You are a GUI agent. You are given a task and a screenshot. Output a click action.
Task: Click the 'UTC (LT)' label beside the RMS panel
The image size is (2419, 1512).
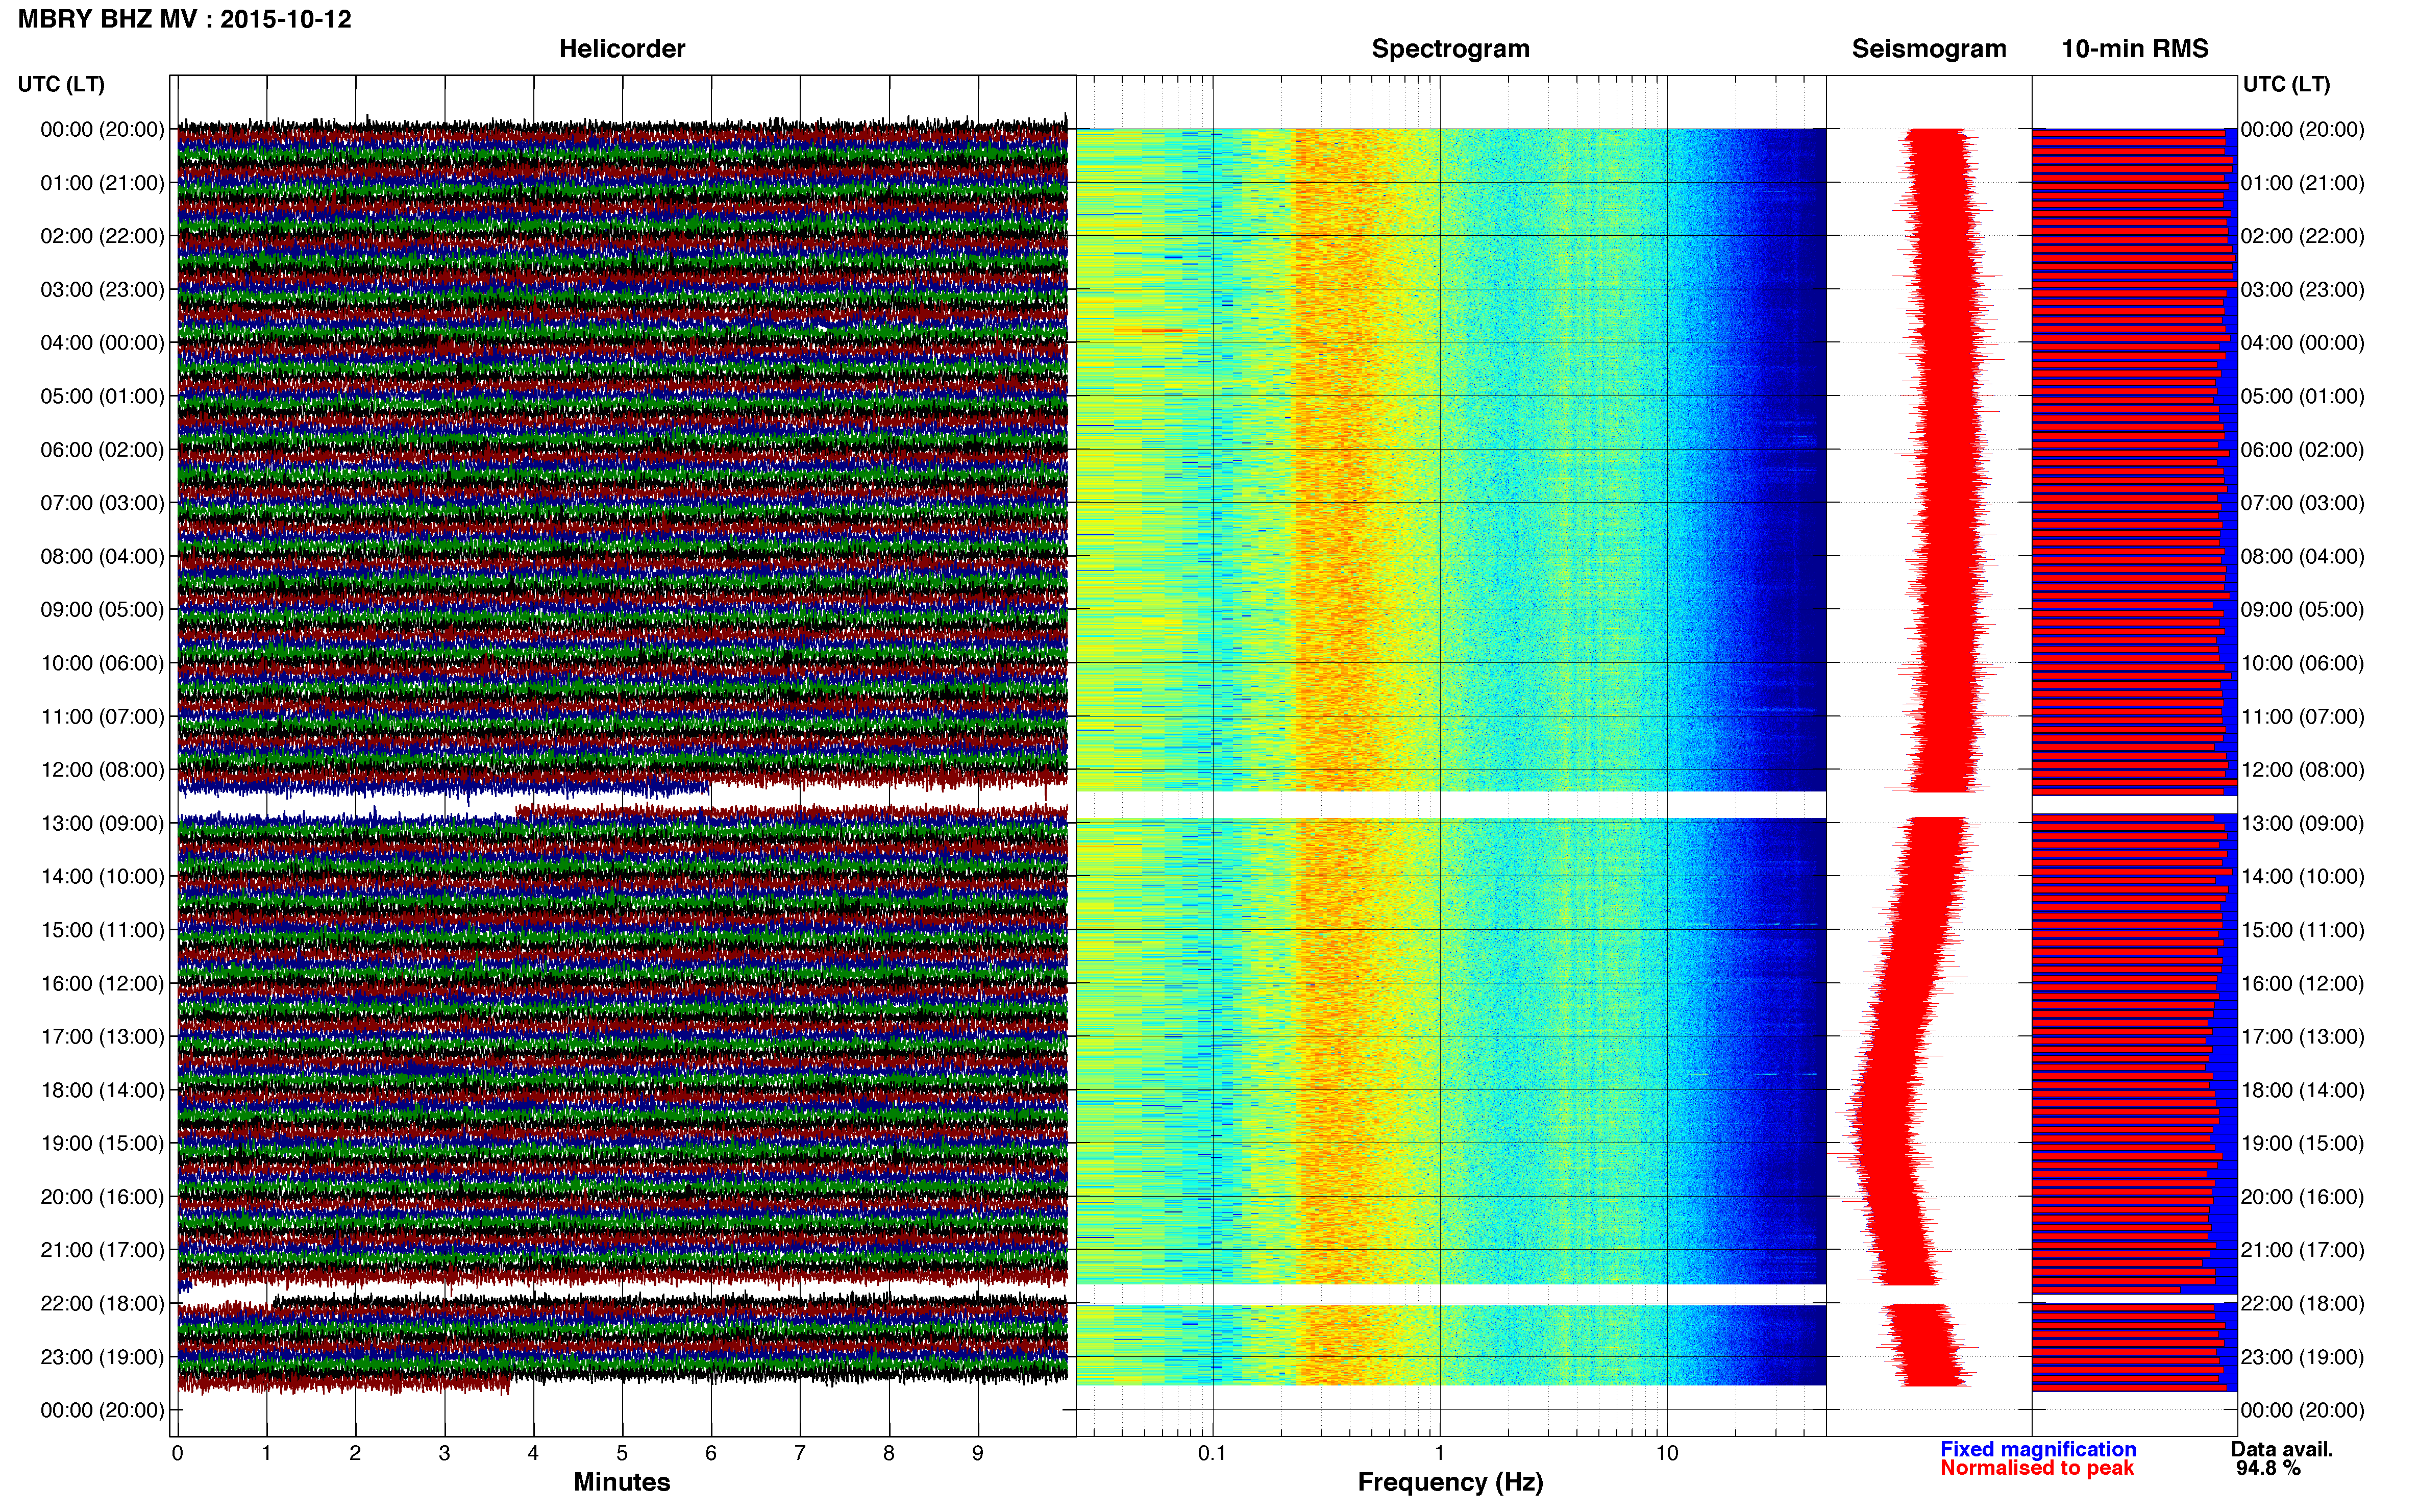(x=2286, y=84)
